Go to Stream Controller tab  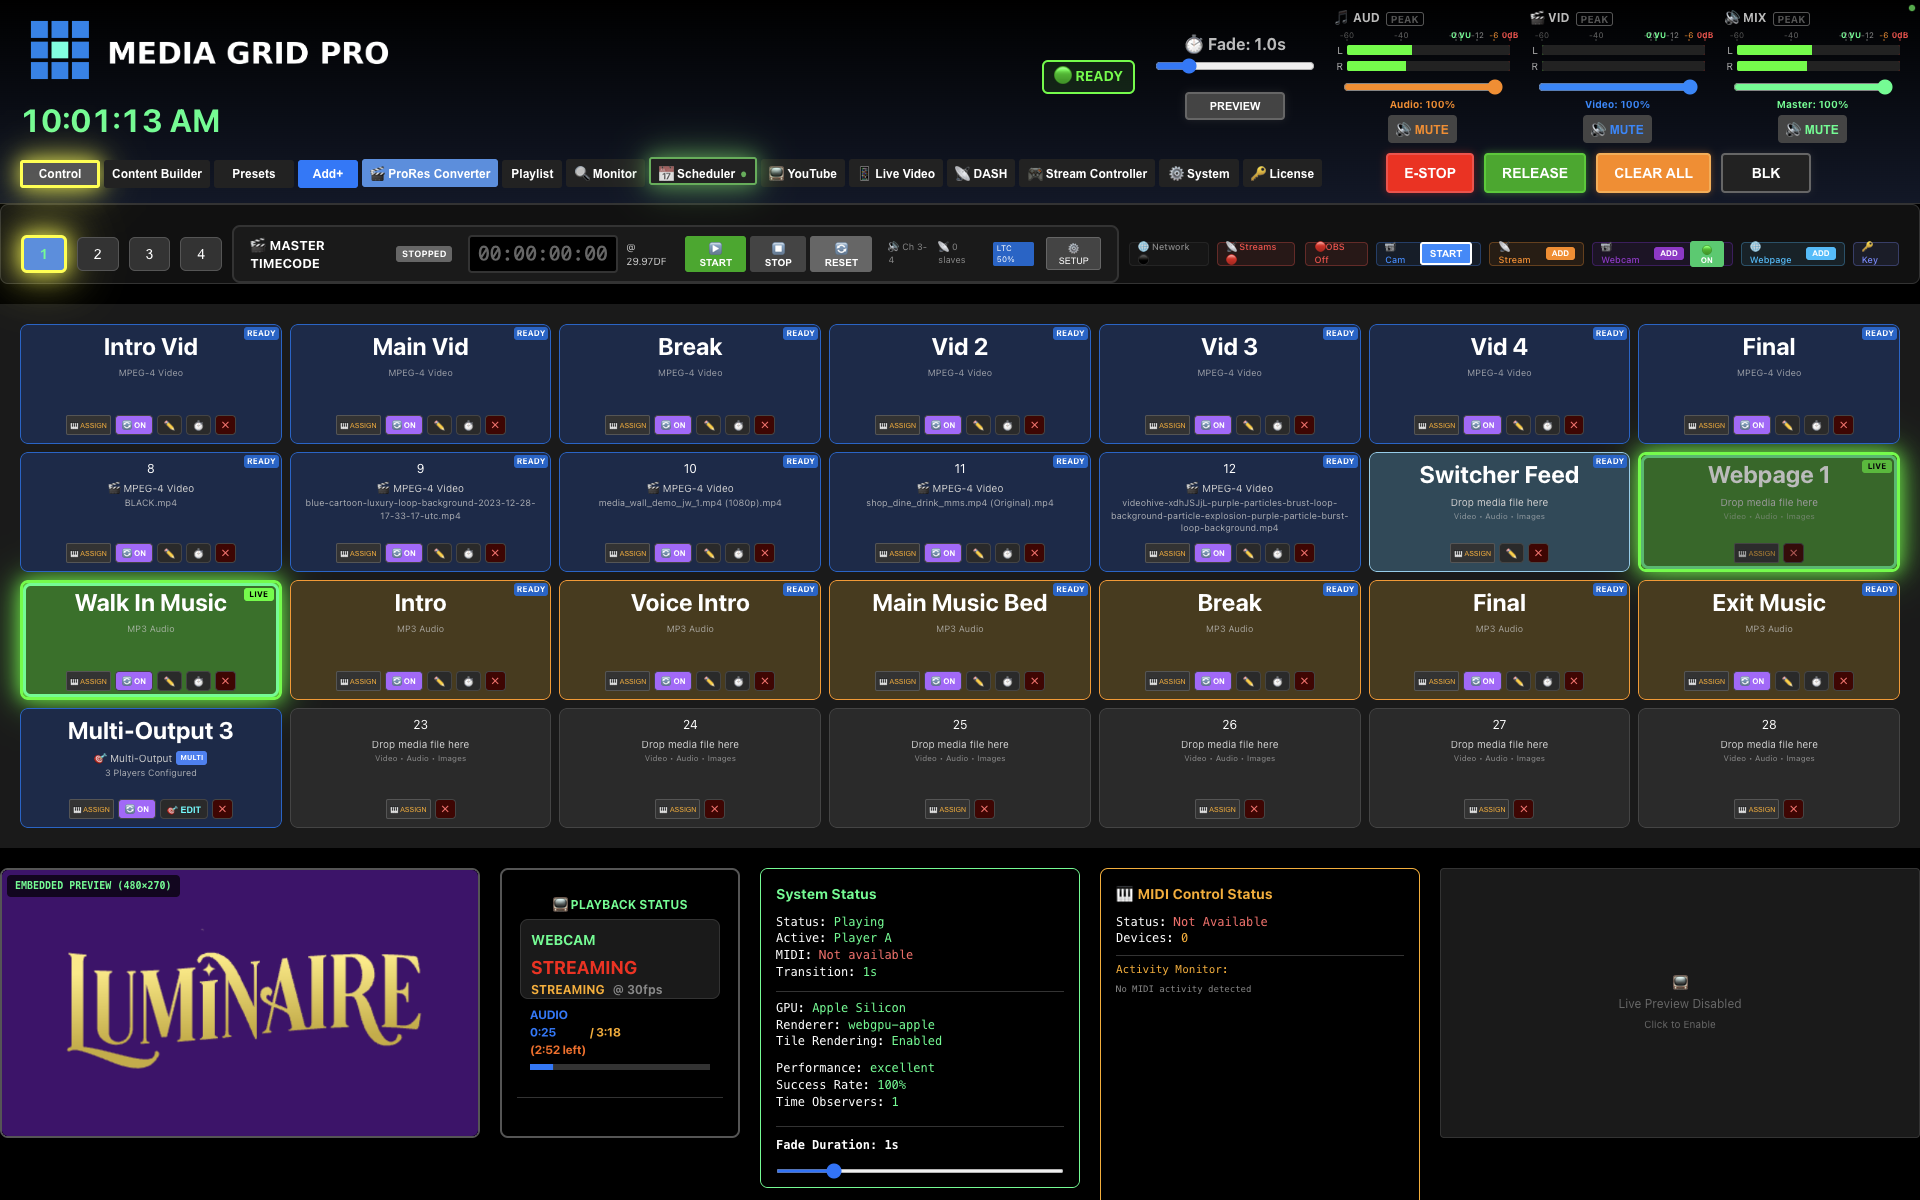click(1087, 174)
